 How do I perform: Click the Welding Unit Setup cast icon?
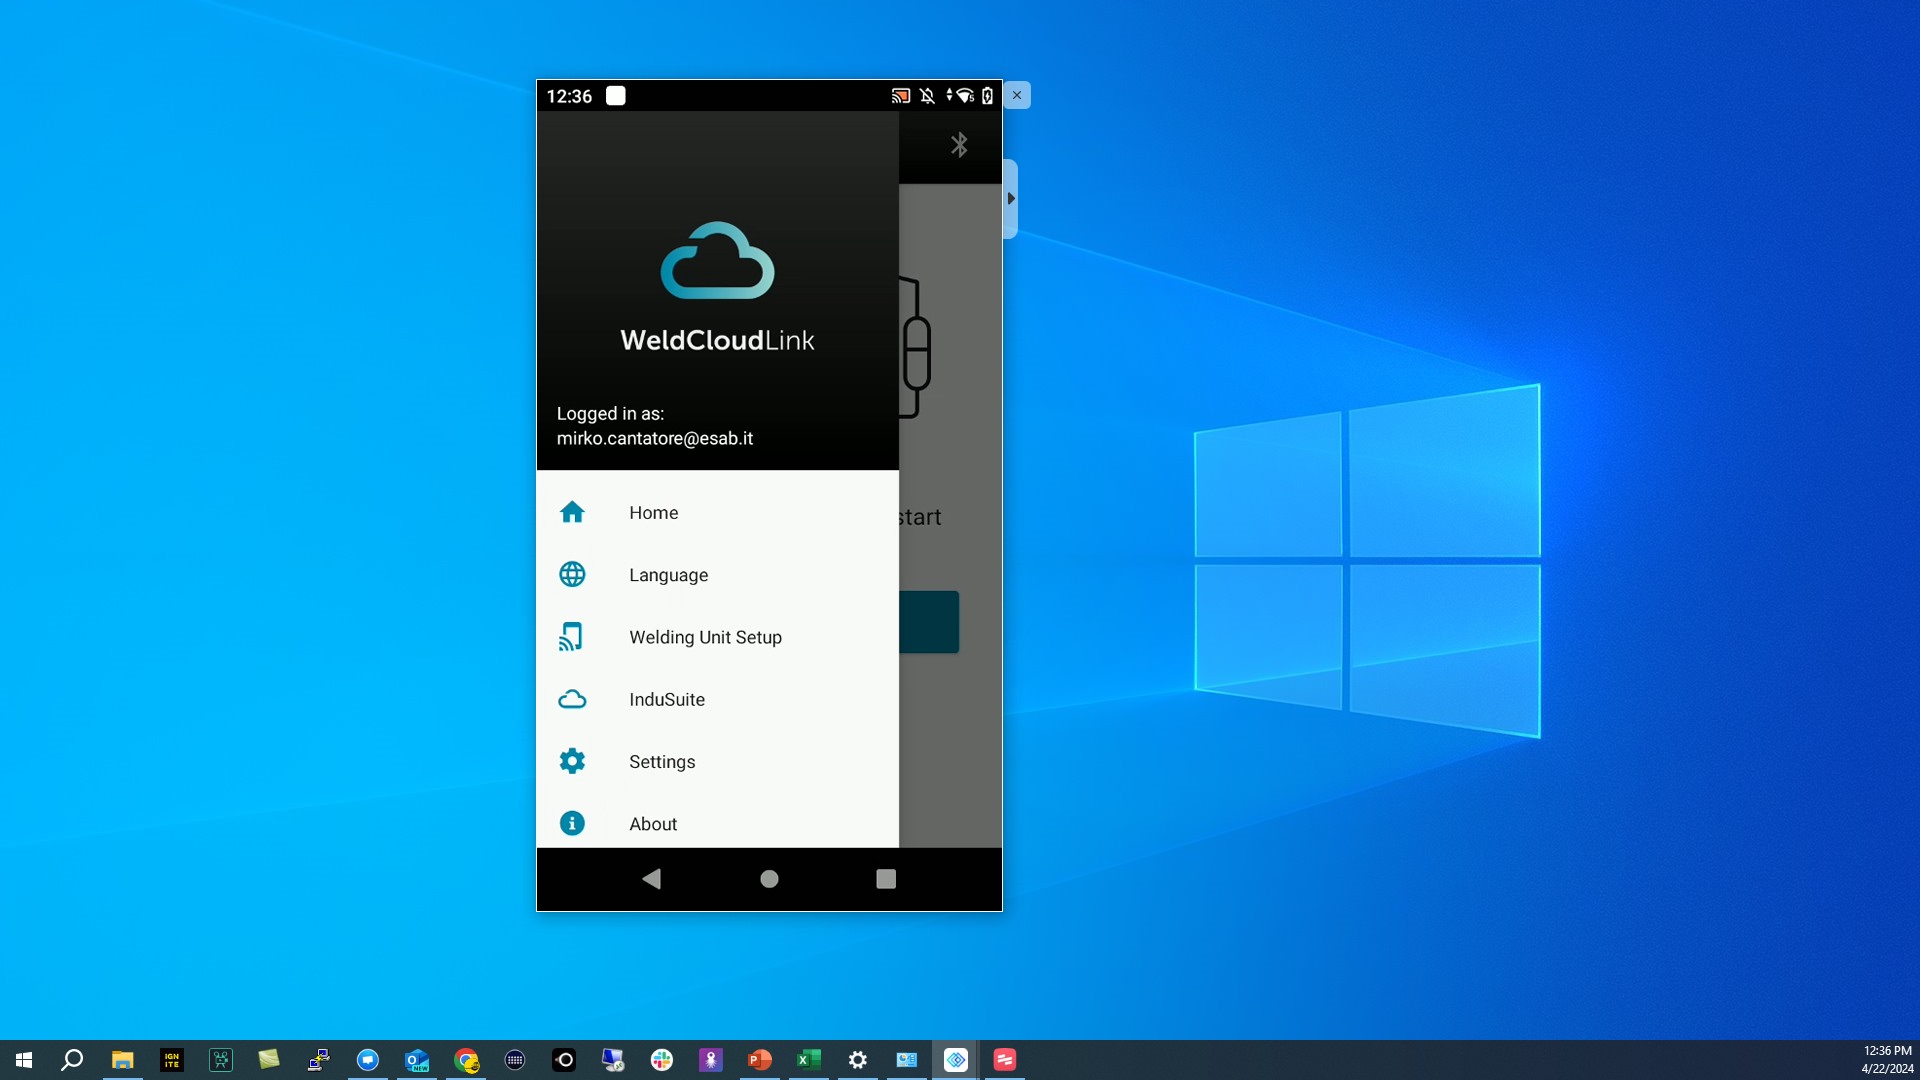point(571,637)
